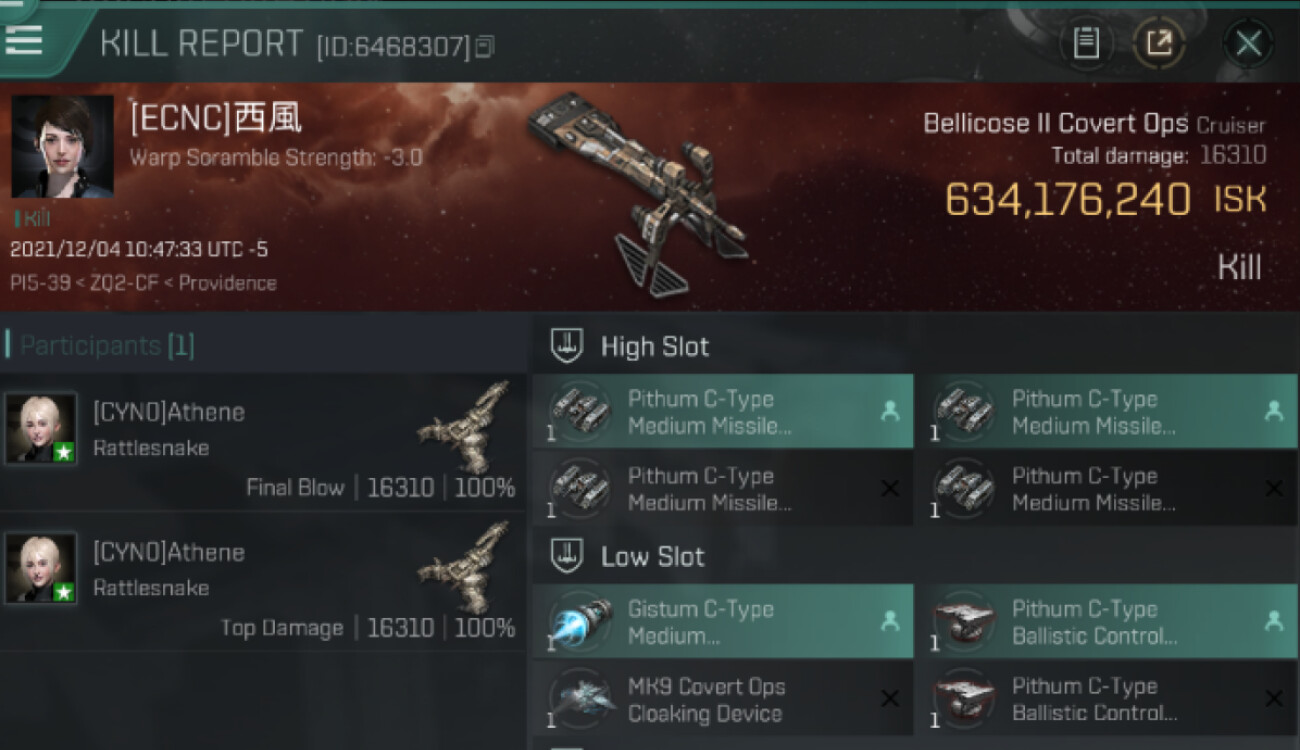Screen dimensions: 1300x750
Task: Select the MK9 Covert Ops Cloaking Device
Action: pos(723,699)
